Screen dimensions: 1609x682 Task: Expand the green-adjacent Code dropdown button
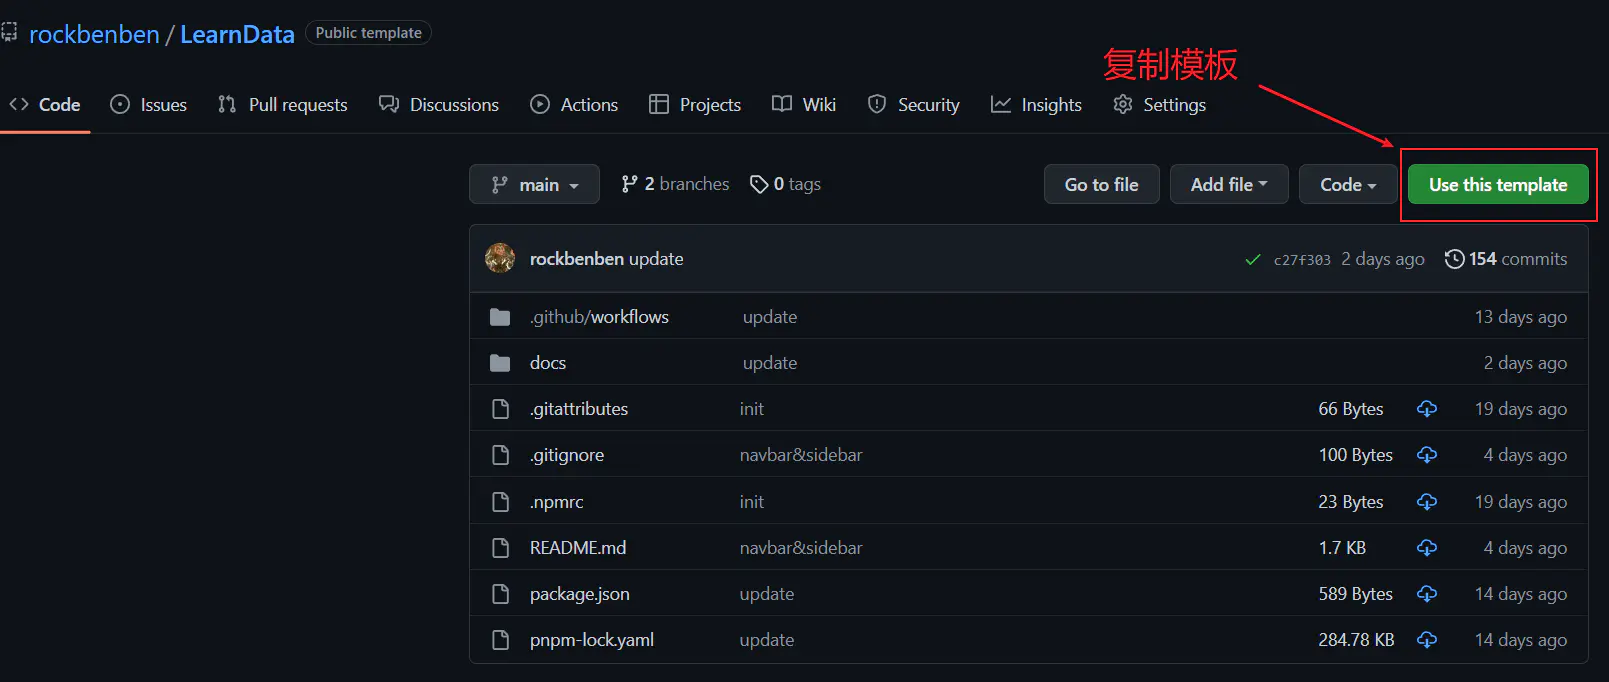click(x=1348, y=184)
